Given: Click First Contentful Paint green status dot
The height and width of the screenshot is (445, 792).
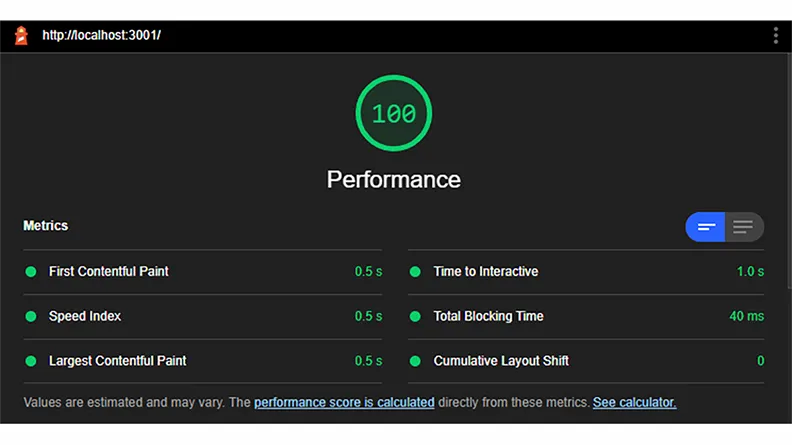Looking at the screenshot, I should 31,272.
